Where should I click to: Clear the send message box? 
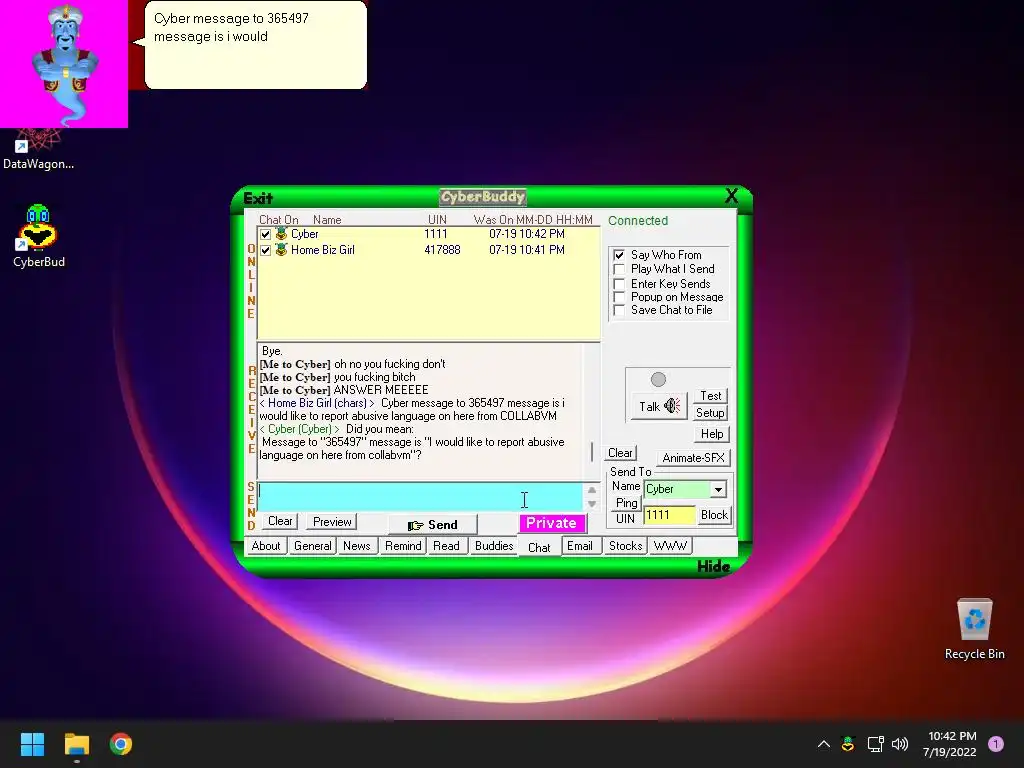[x=280, y=521]
